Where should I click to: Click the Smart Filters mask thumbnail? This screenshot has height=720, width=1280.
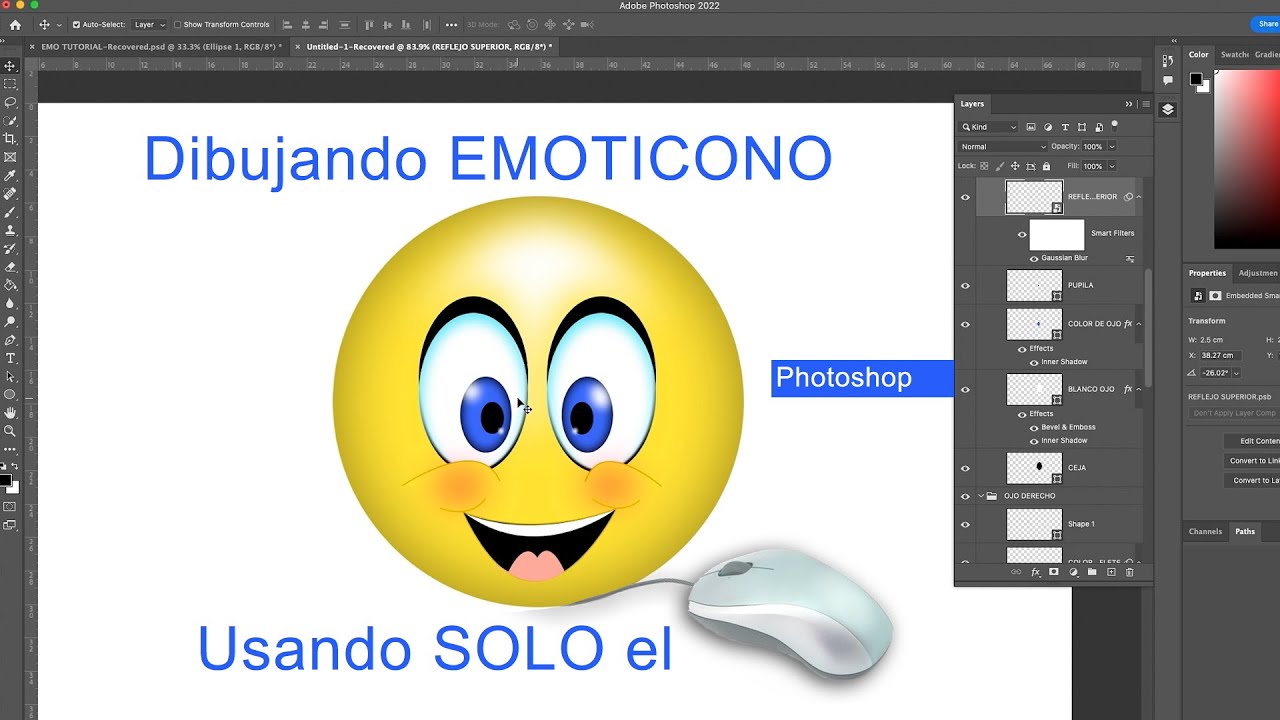(1057, 235)
